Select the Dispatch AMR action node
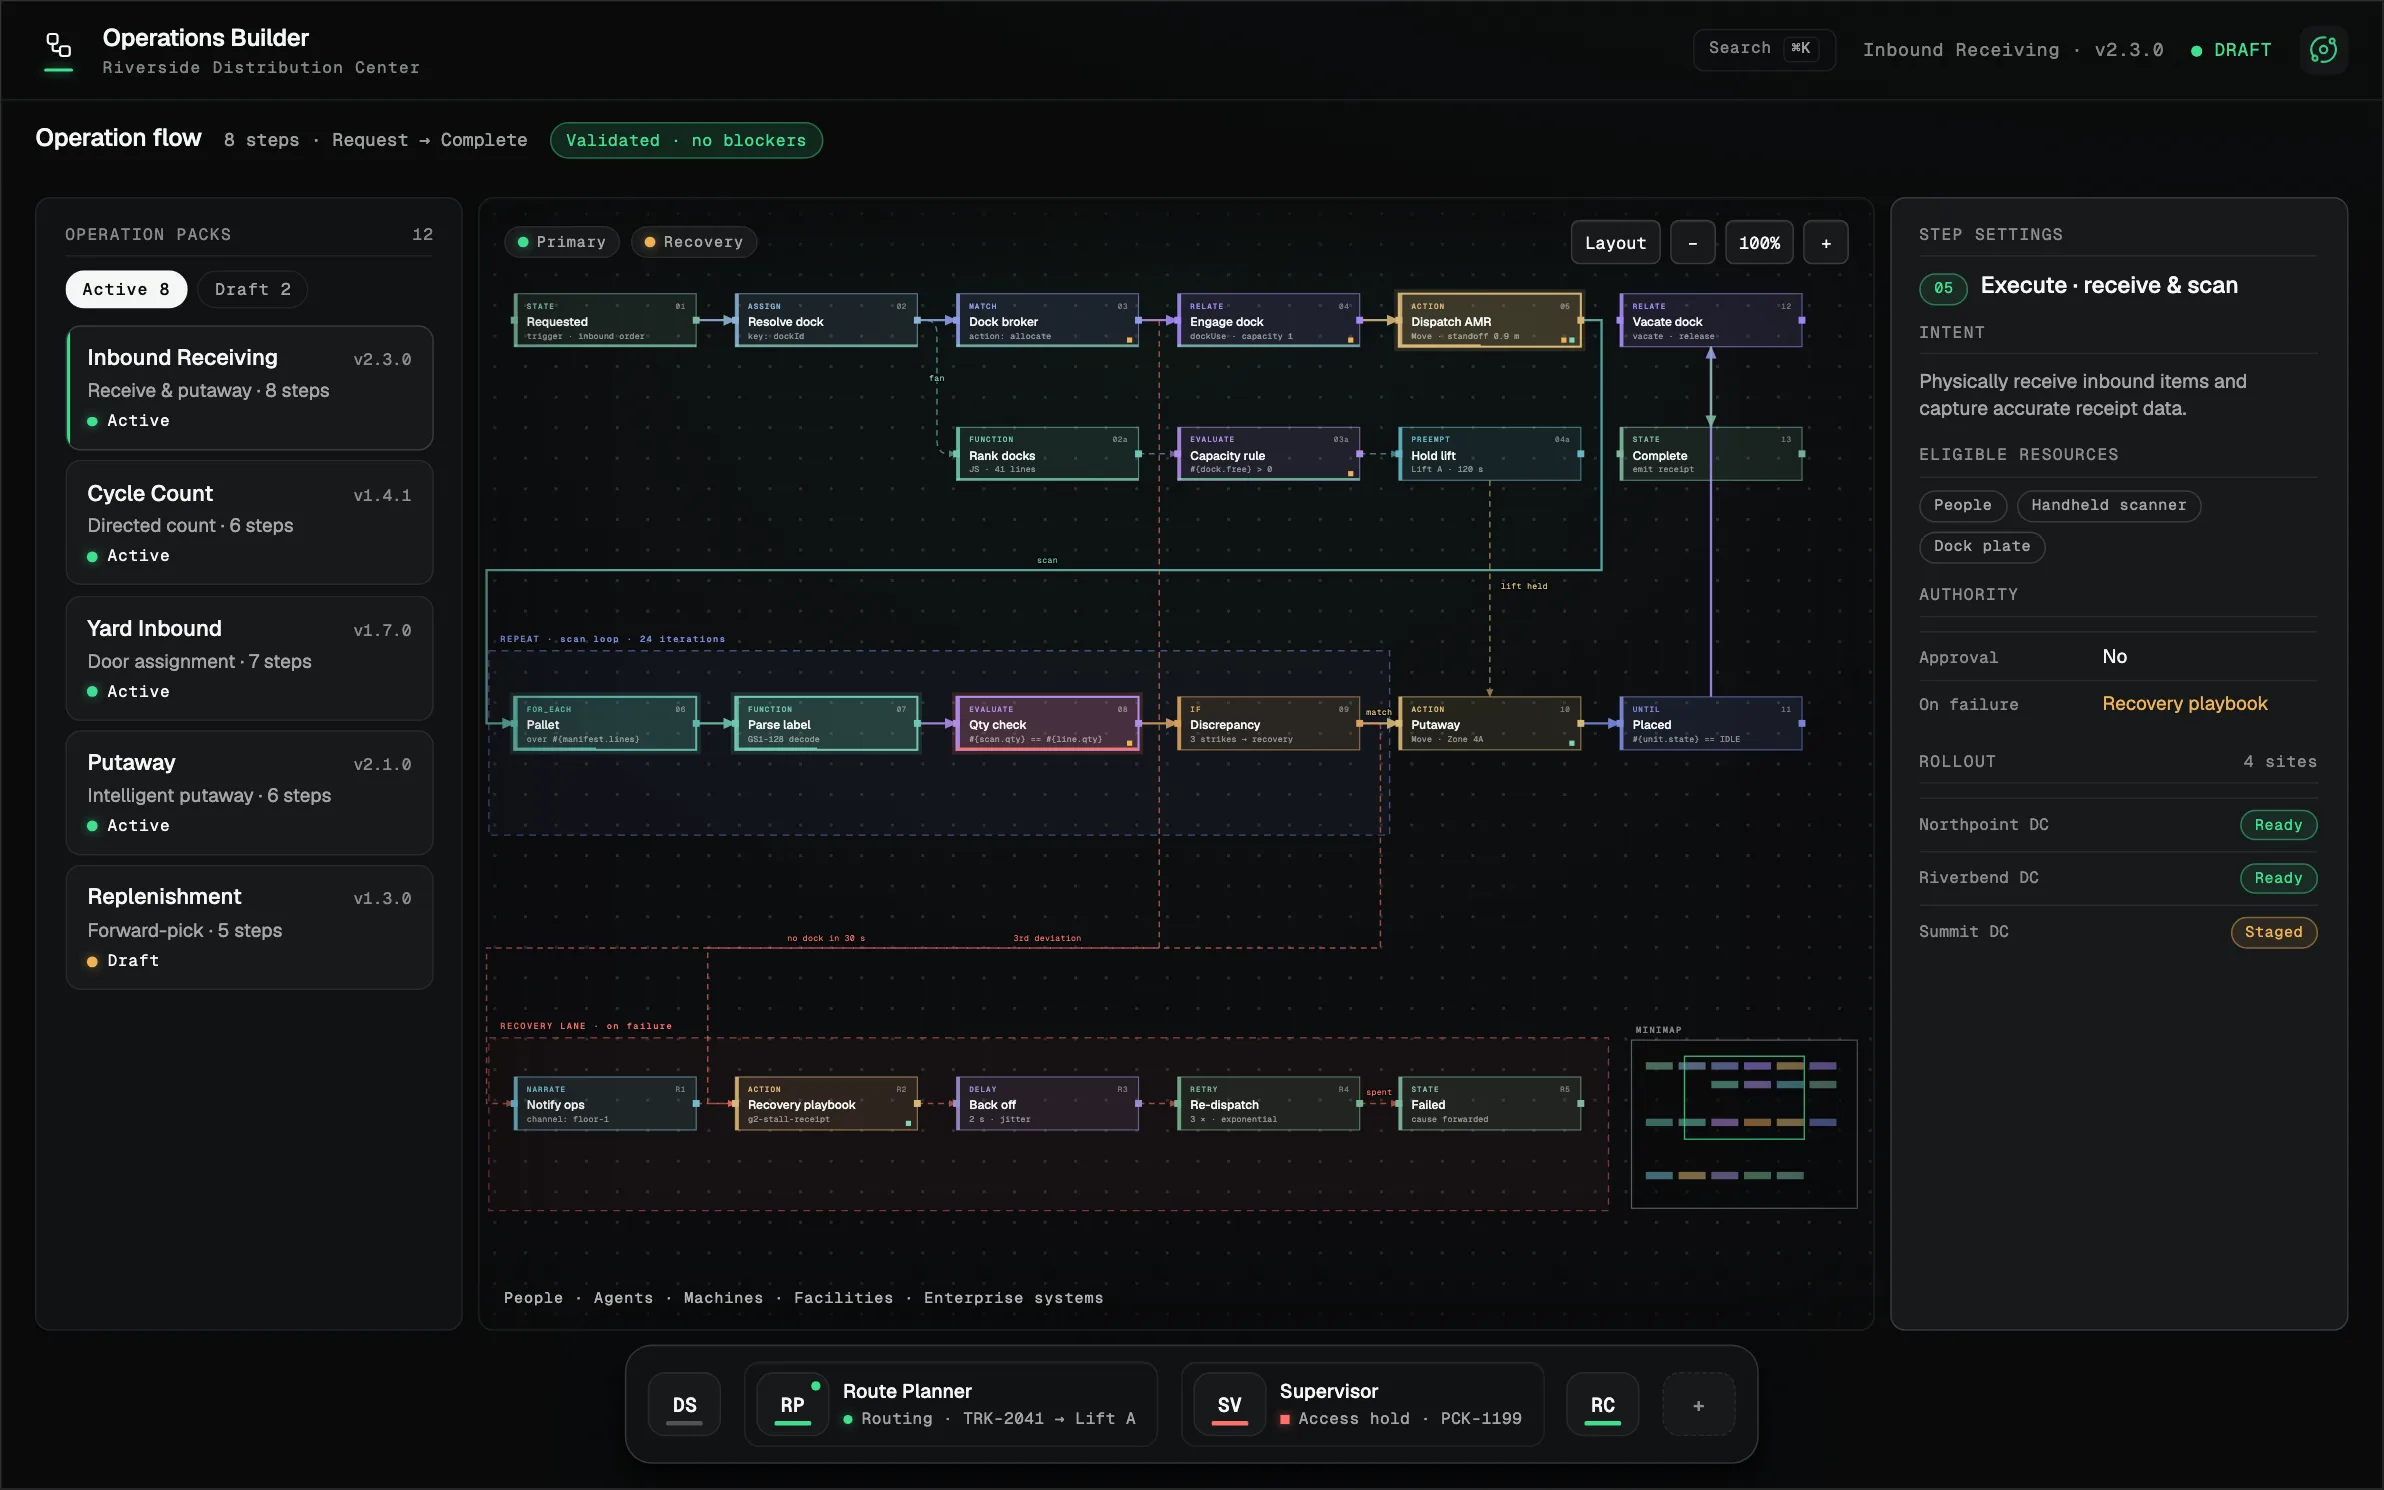The width and height of the screenshot is (2384, 1490). [1489, 320]
